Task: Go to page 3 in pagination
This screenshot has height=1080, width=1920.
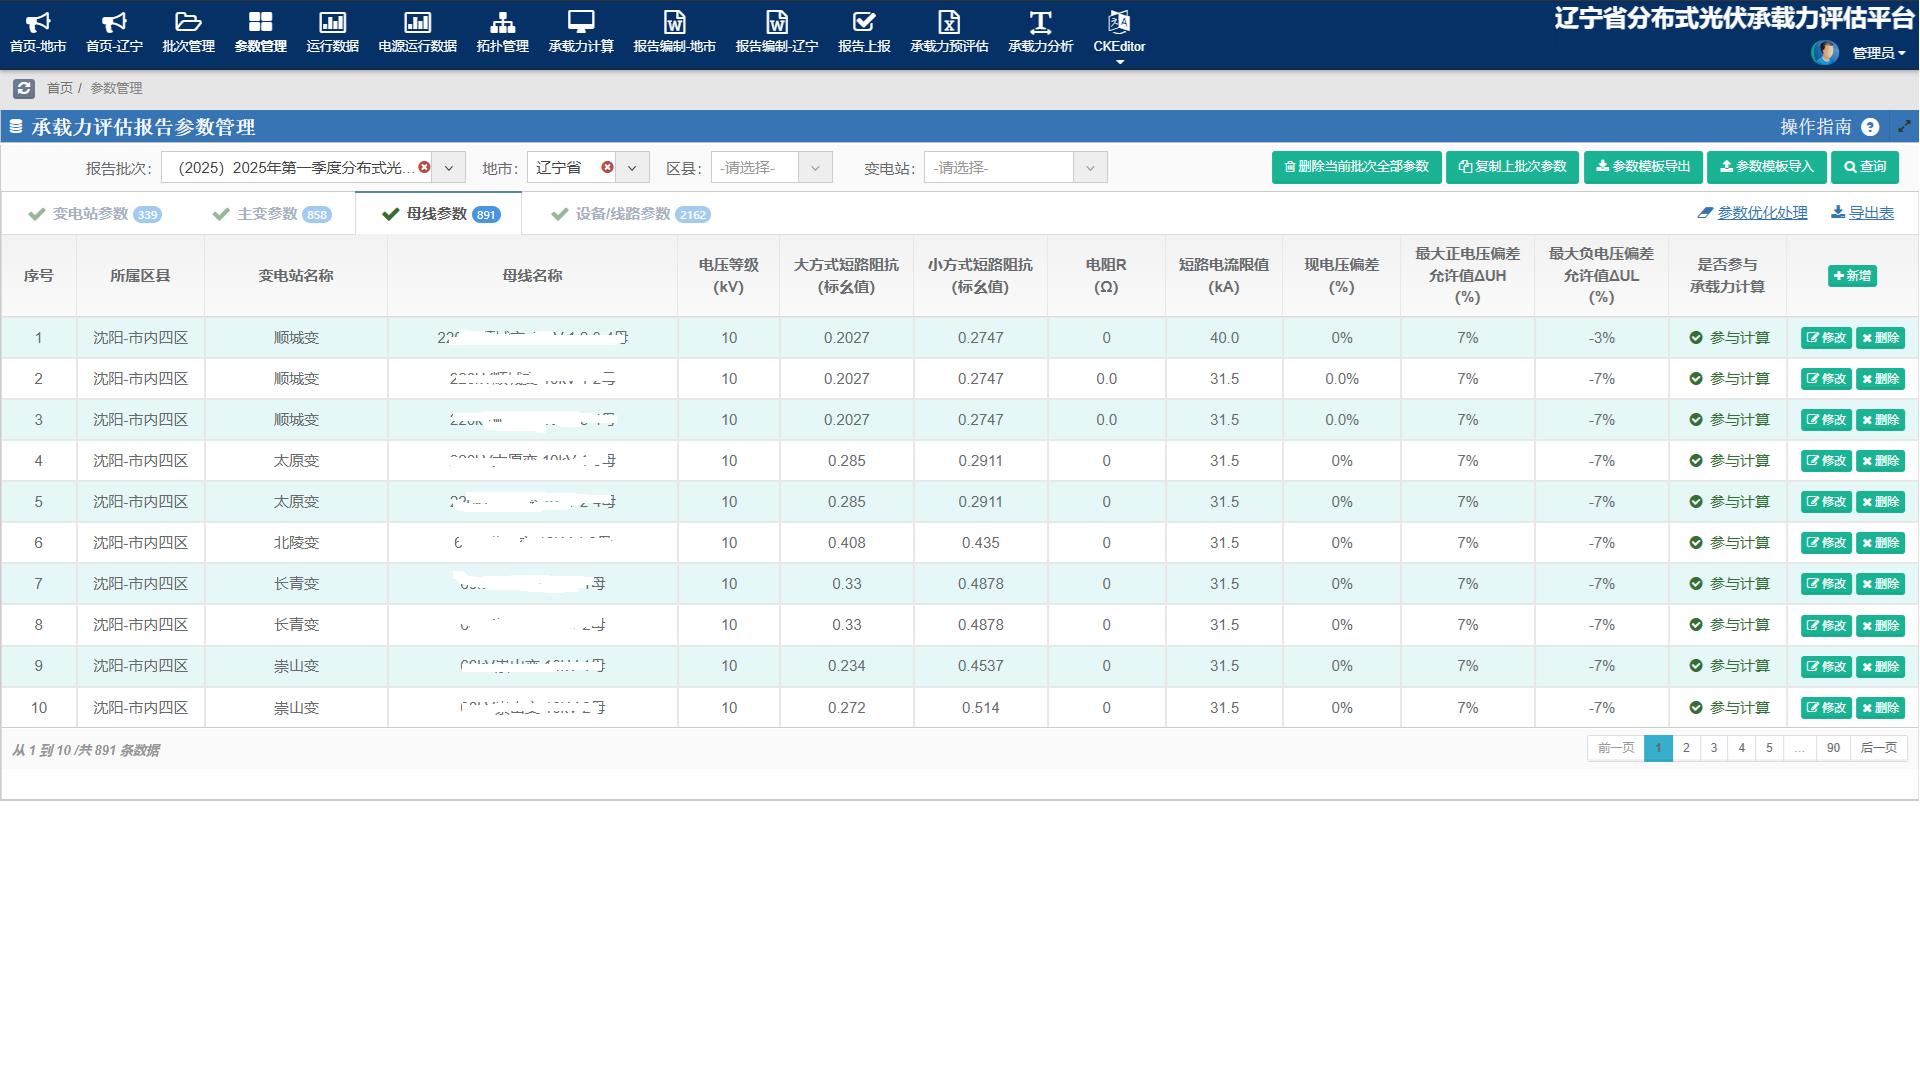Action: tap(1714, 748)
